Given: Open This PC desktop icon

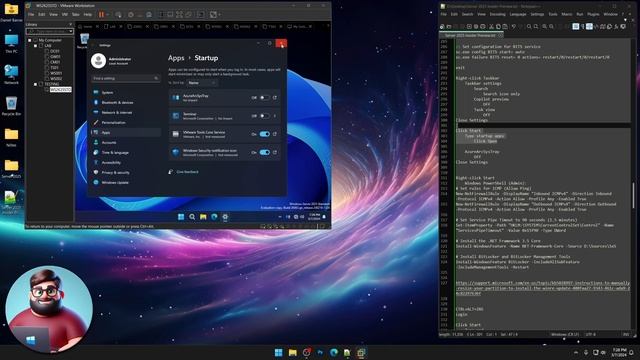Looking at the screenshot, I should point(11,44).
